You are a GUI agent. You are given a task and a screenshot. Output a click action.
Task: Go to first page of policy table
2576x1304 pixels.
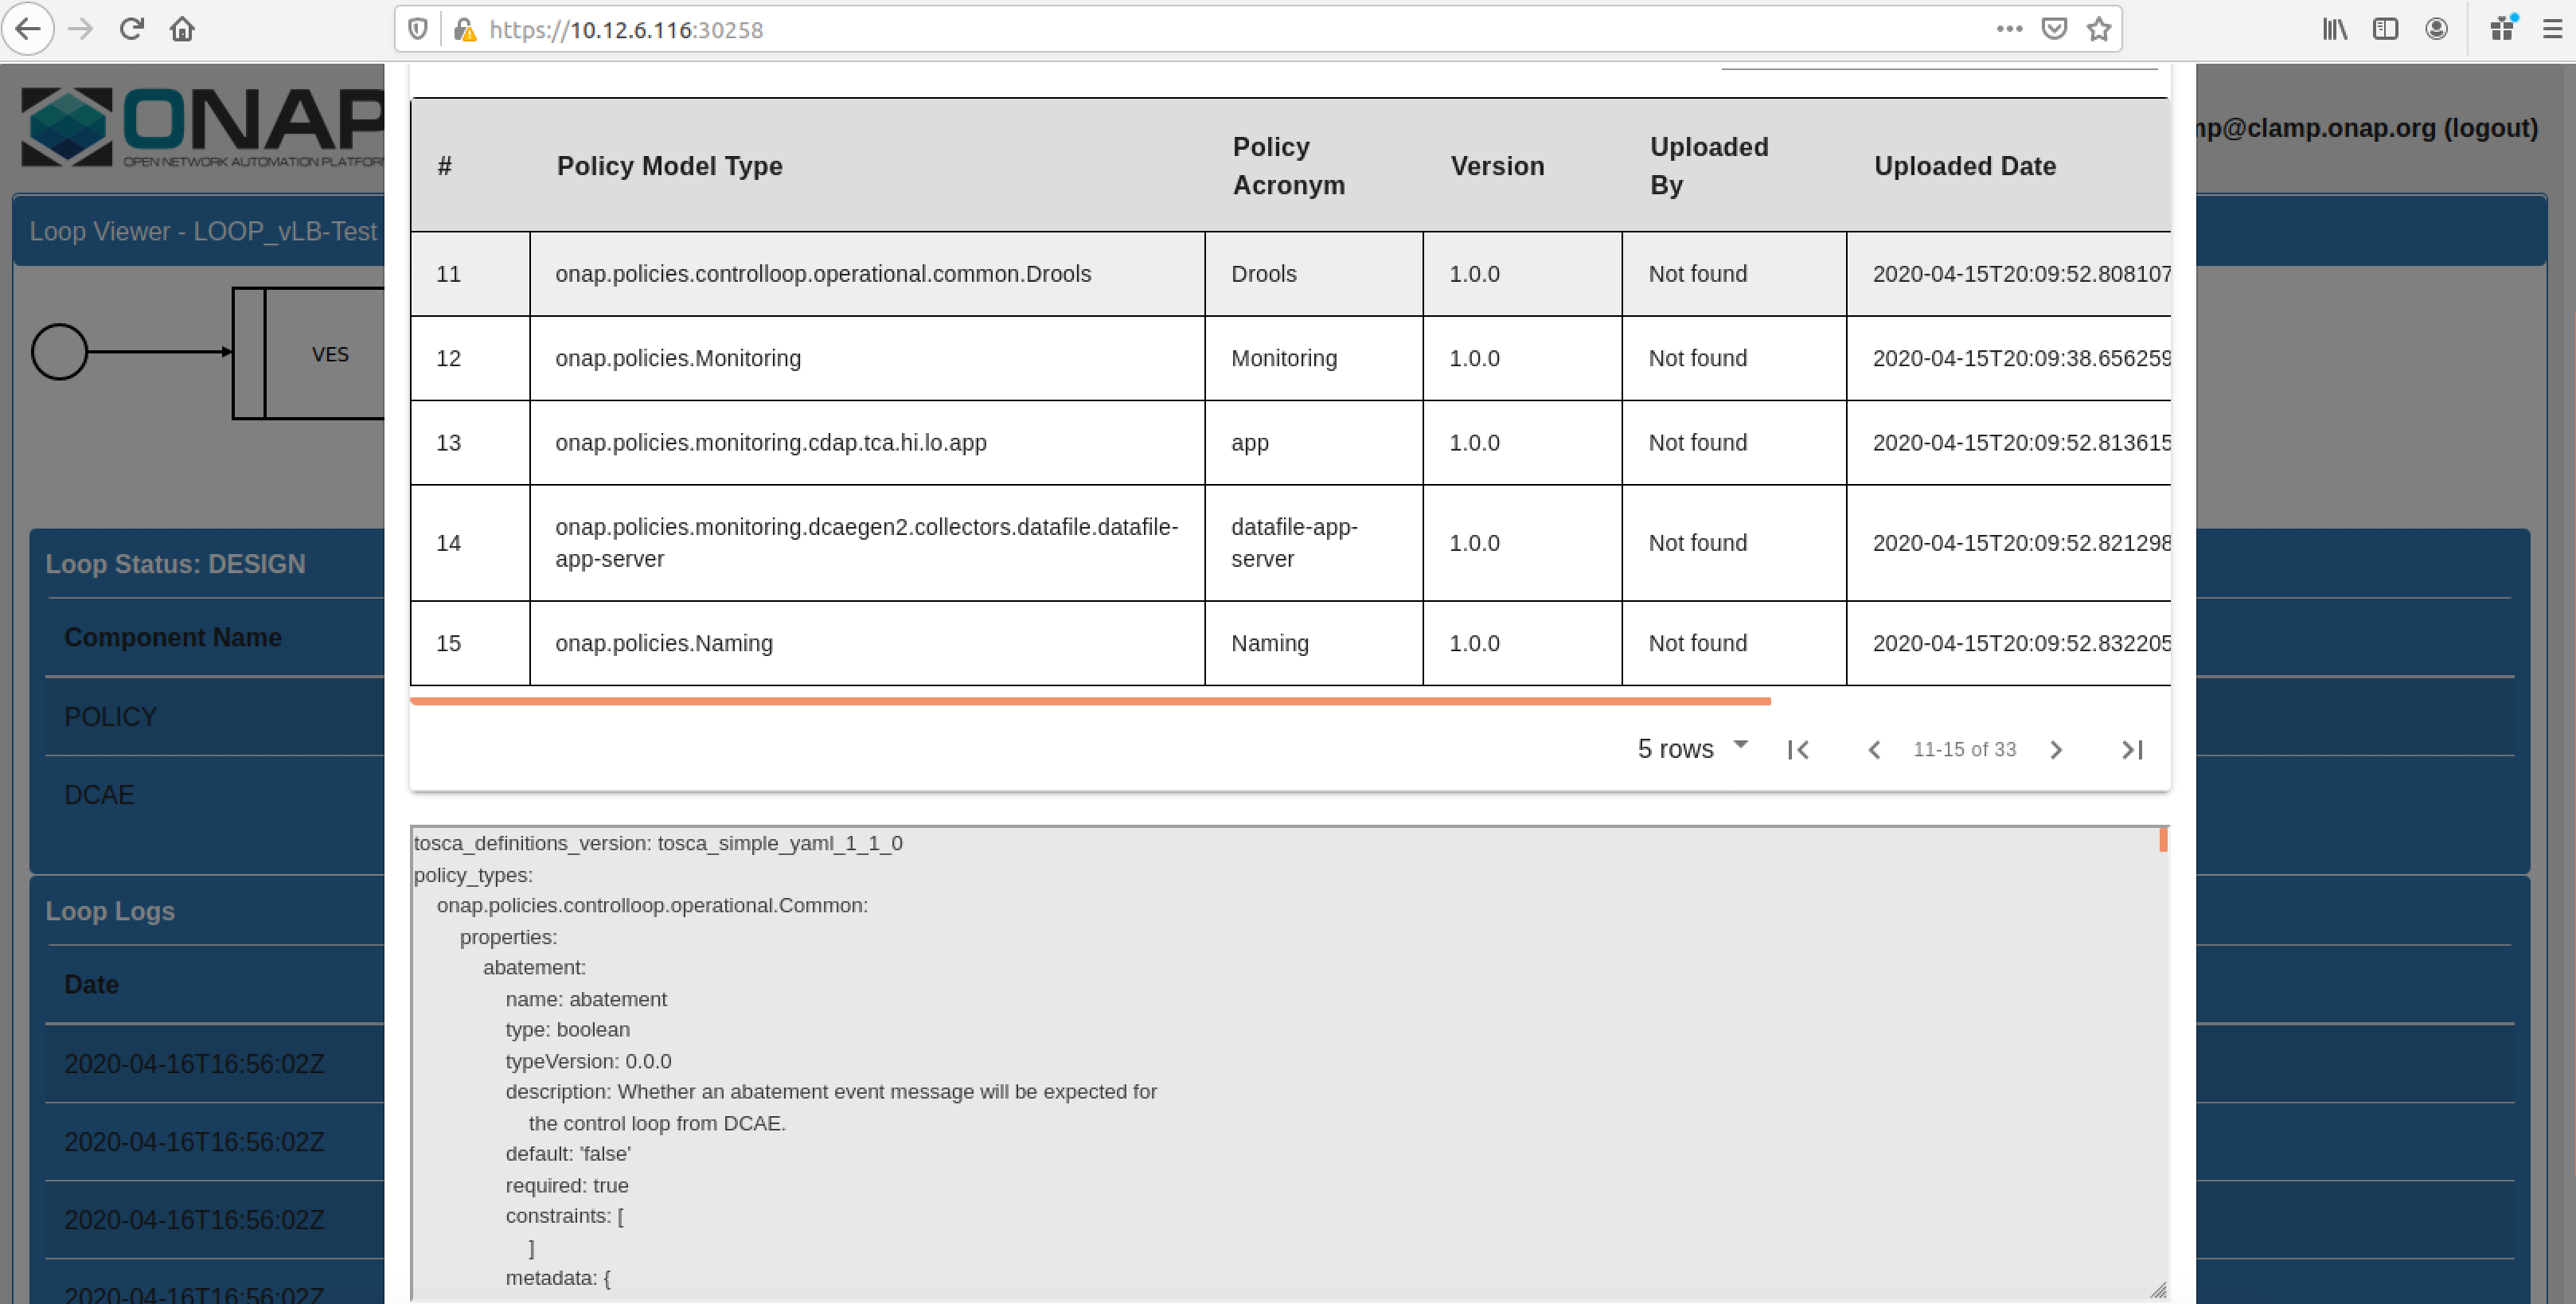click(1798, 750)
